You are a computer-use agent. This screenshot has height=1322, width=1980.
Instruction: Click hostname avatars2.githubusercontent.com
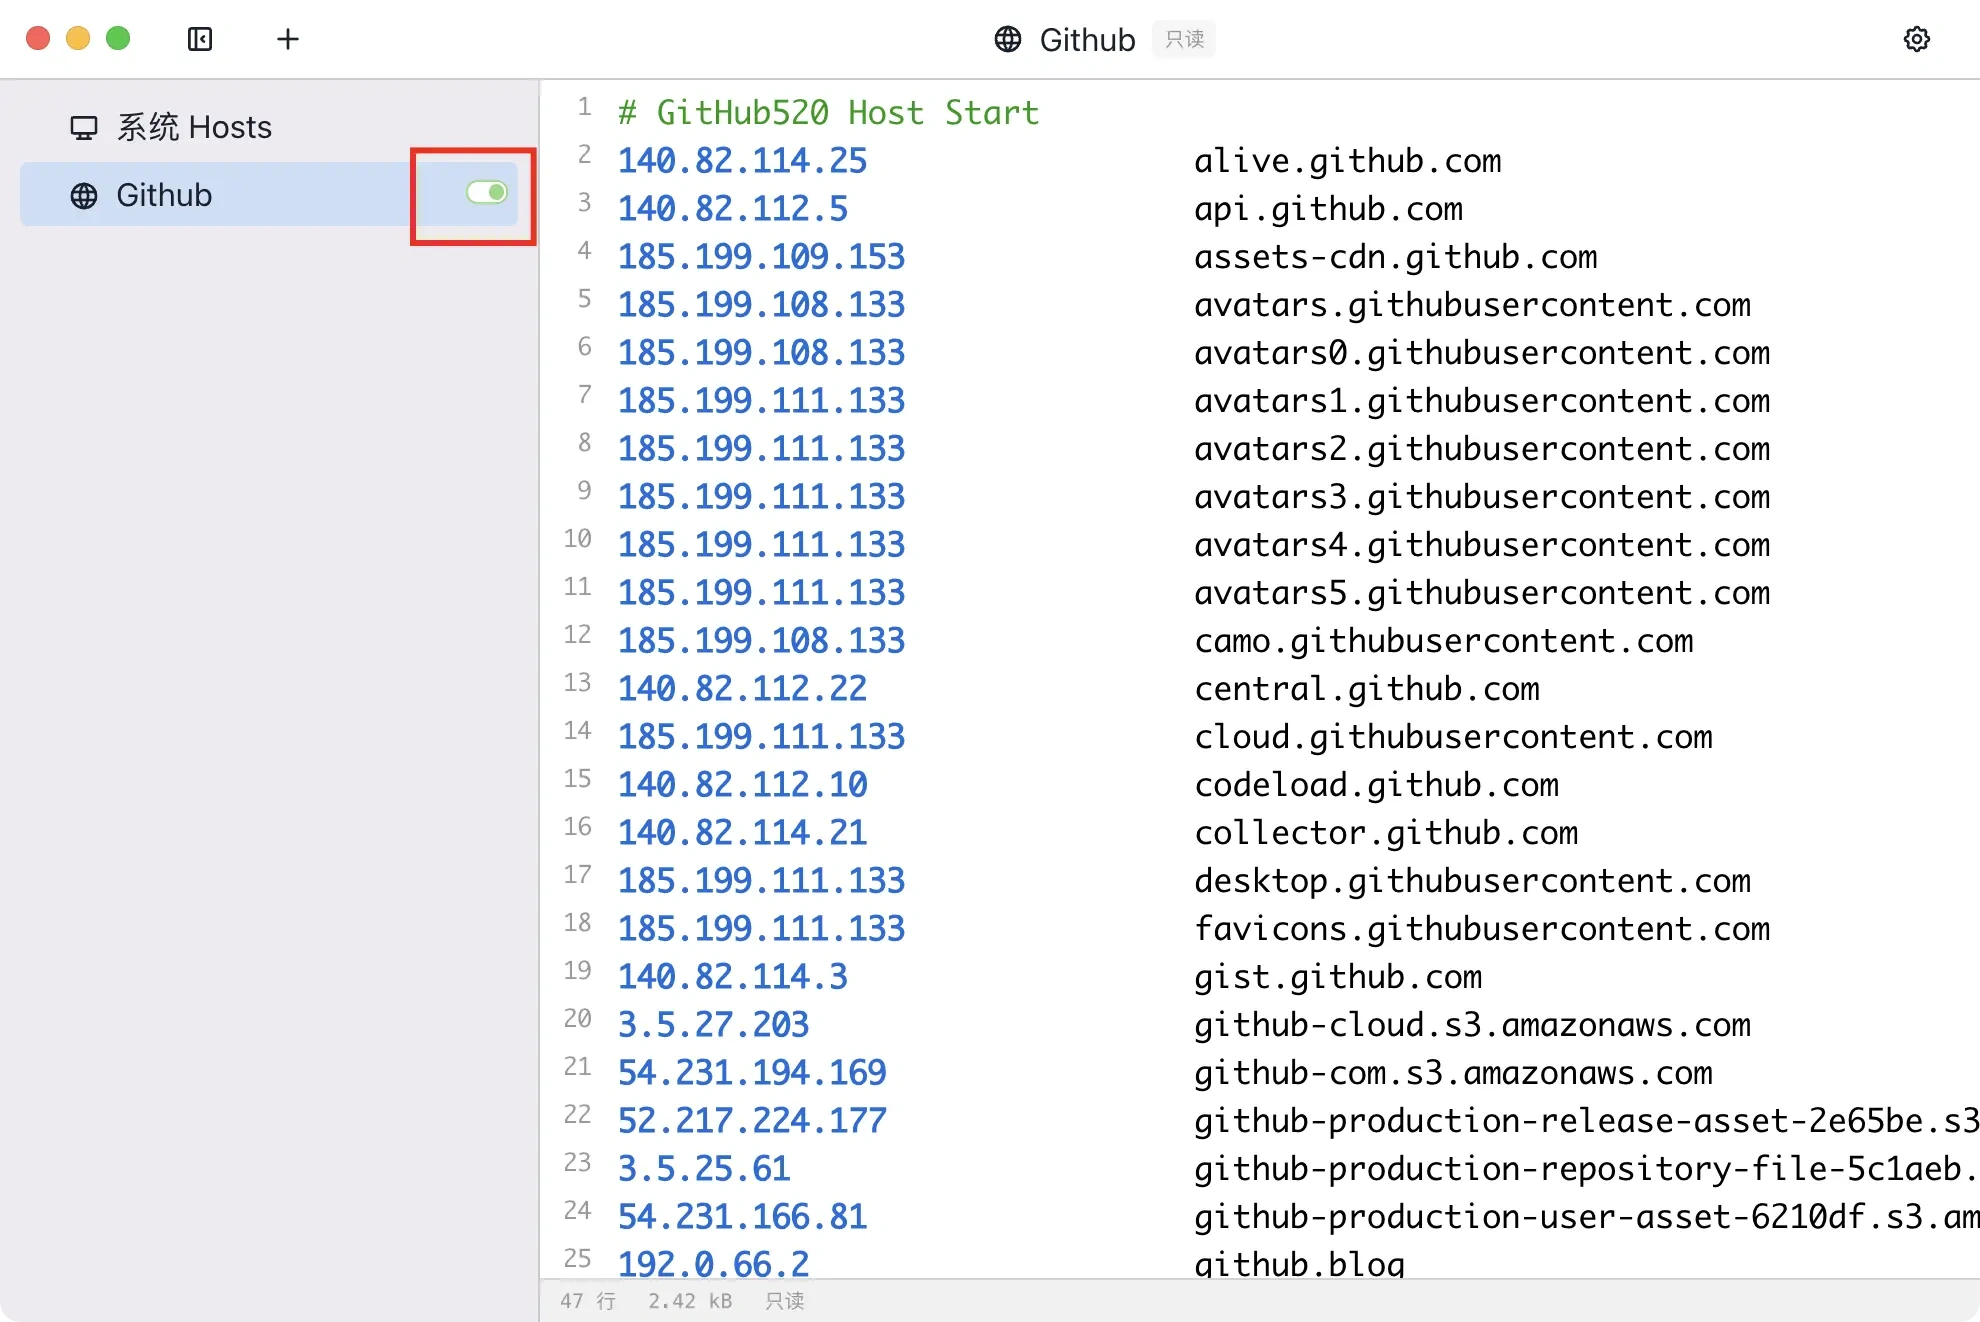(1482, 448)
